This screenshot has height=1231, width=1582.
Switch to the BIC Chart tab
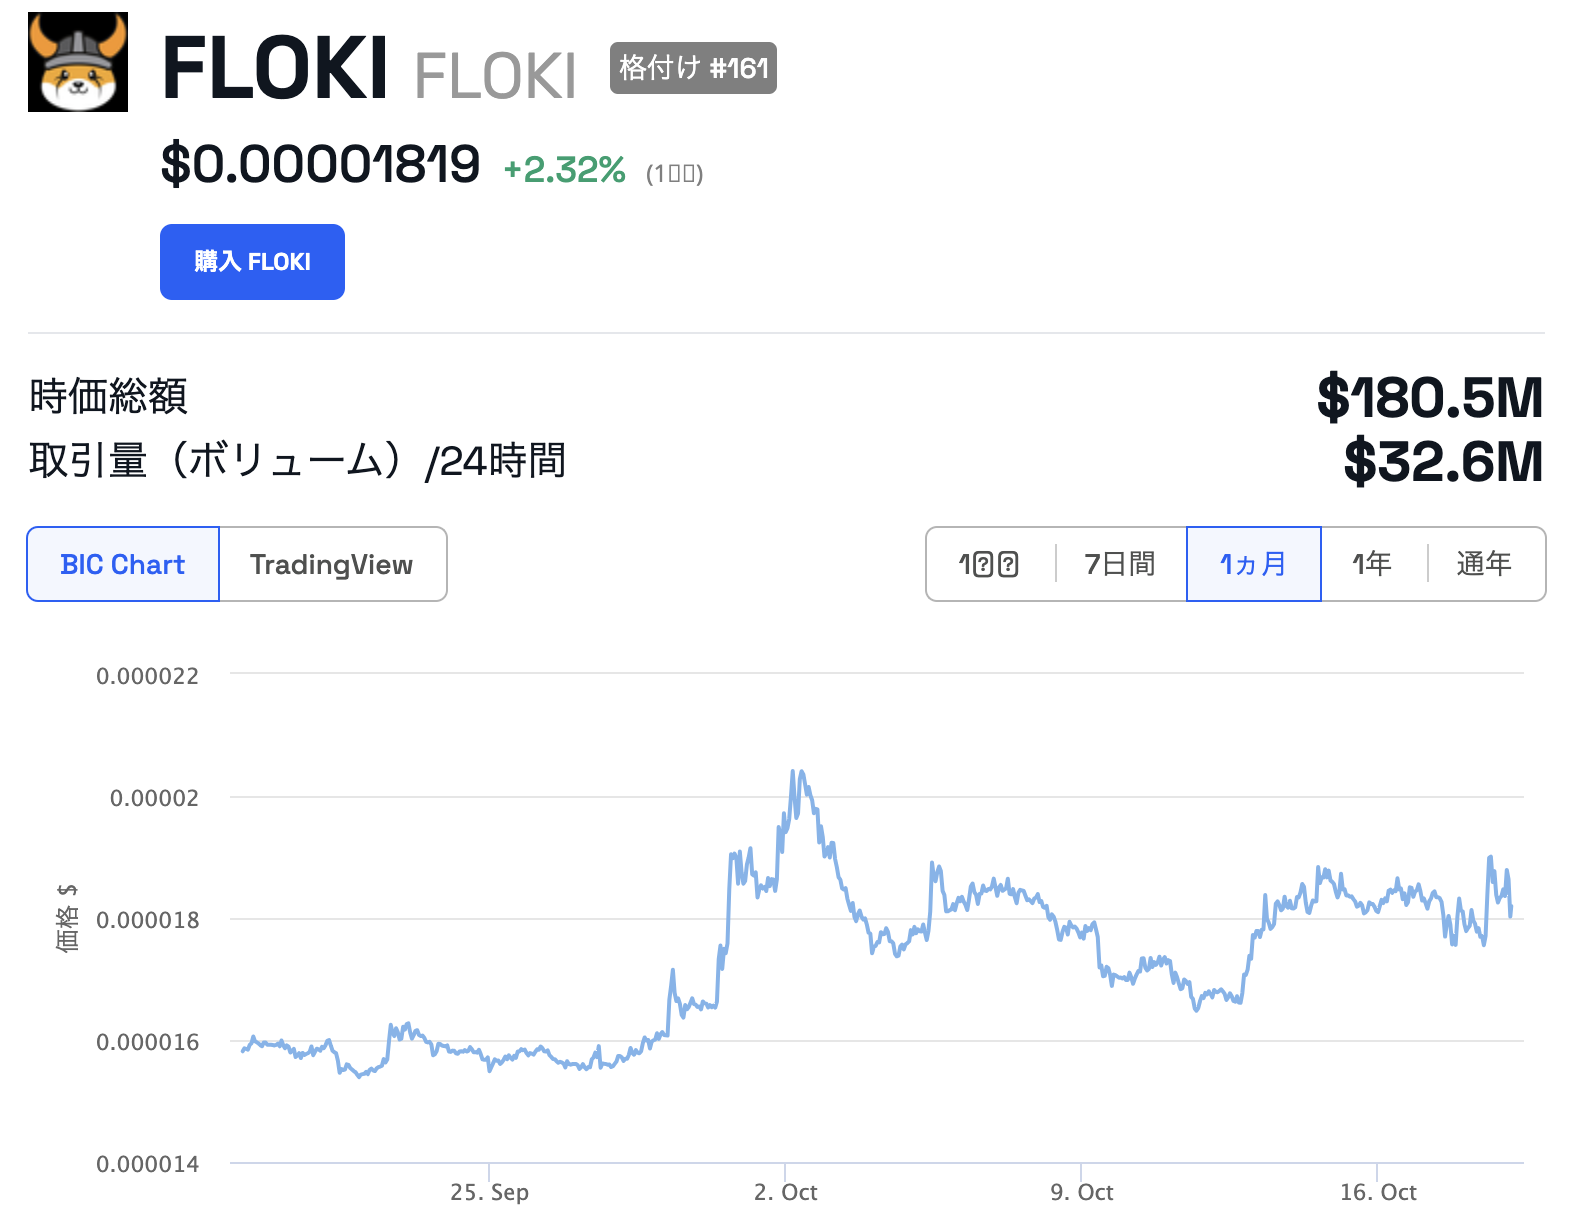click(x=123, y=564)
